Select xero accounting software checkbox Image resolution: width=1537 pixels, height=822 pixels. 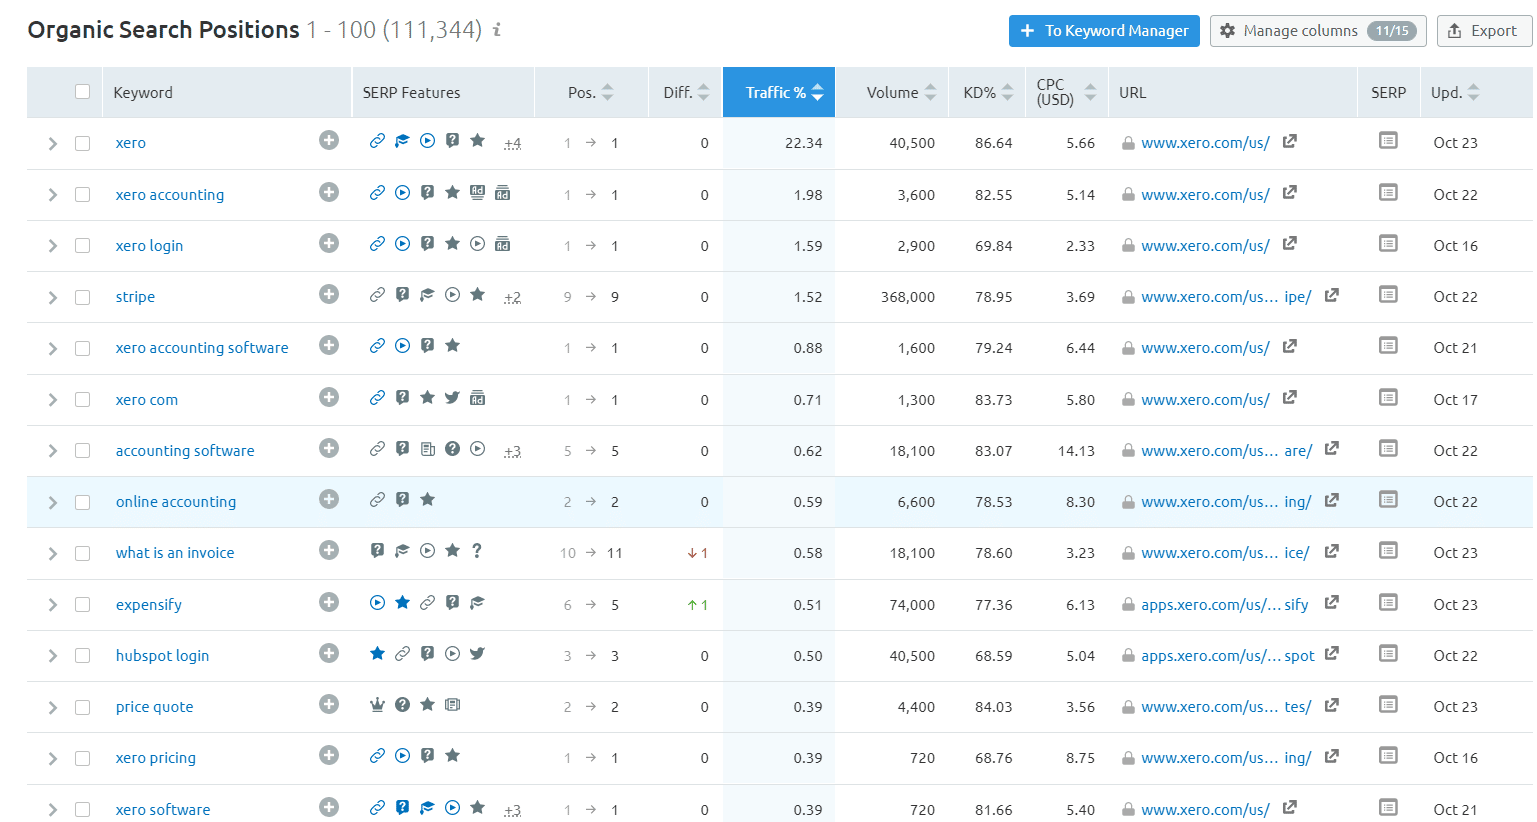coord(82,348)
